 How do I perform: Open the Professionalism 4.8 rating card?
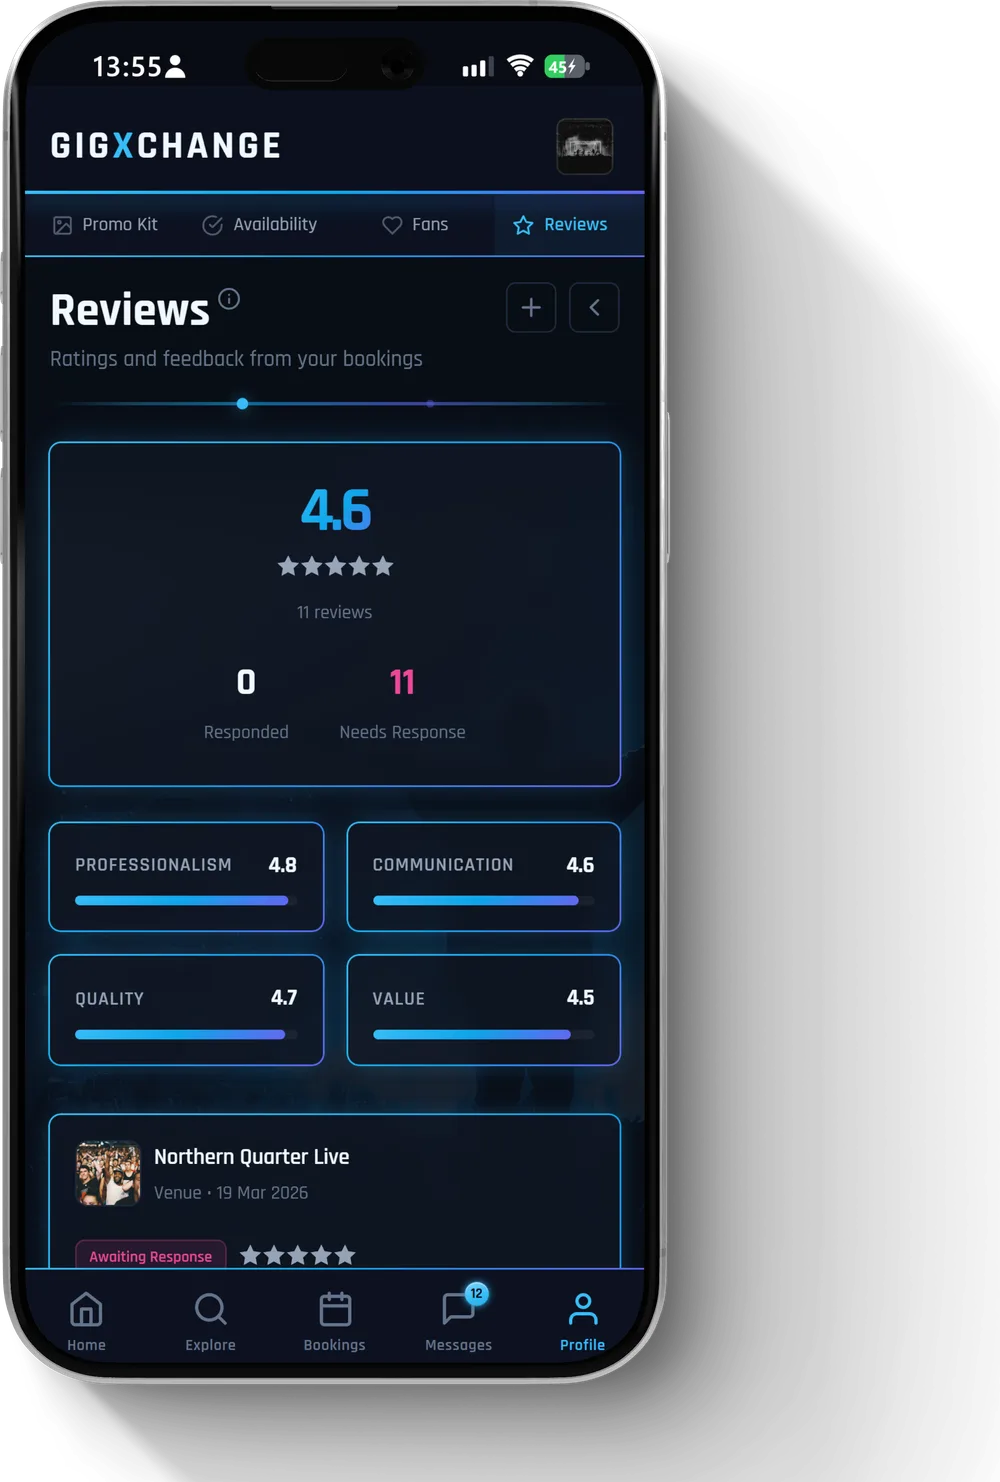[x=186, y=877]
